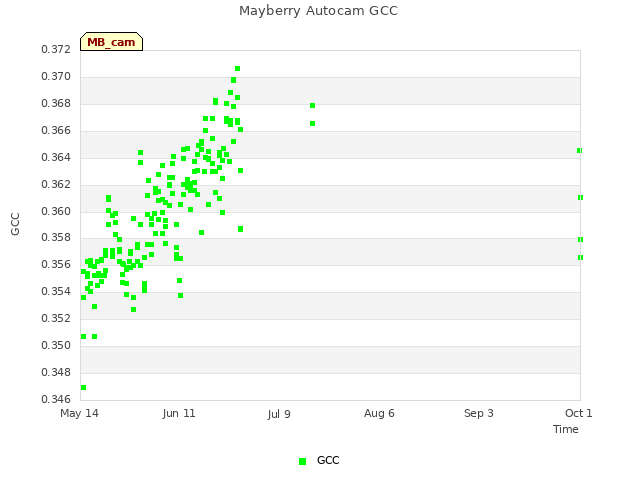Screen dimensions: 640x480
Task: Click the 0.366 y-axis tick label
Action: point(56,130)
